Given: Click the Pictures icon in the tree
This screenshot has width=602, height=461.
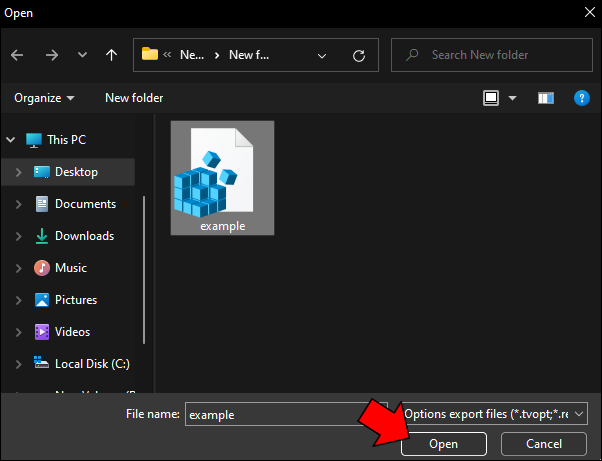Looking at the screenshot, I should click(x=41, y=300).
